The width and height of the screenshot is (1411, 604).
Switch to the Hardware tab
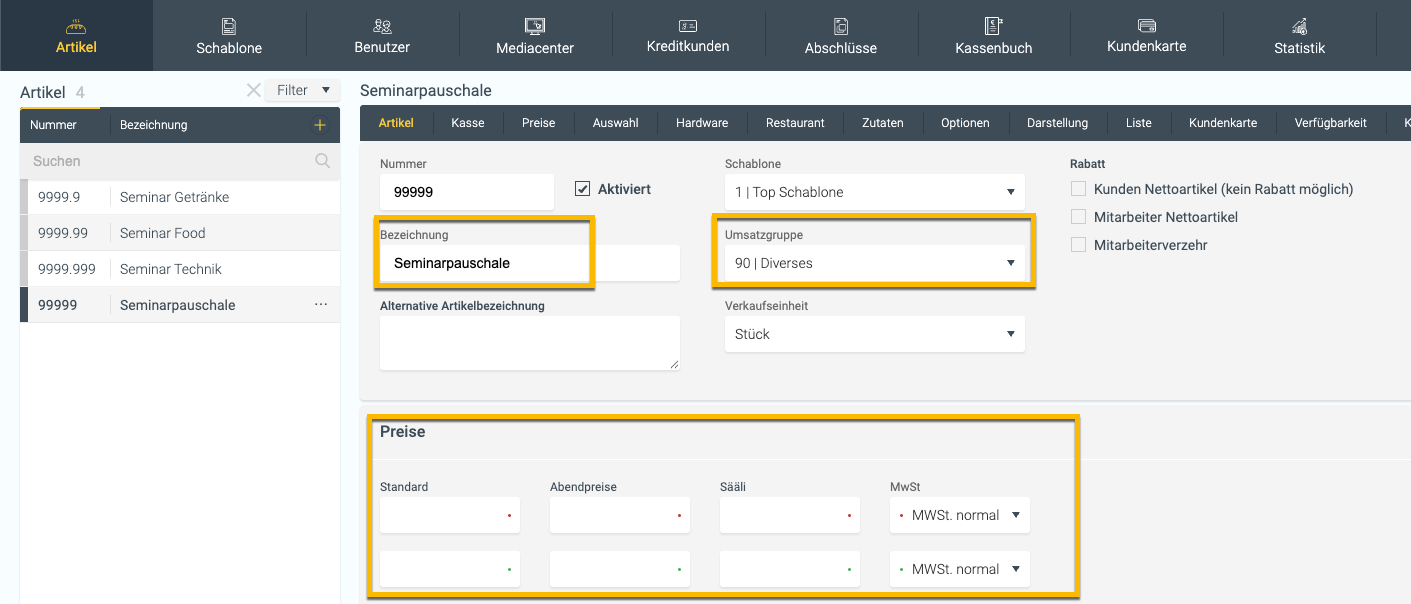click(x=702, y=123)
